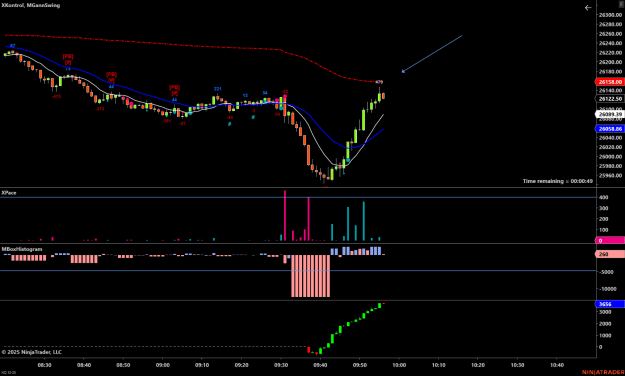Click the 10:20 time axis label
This screenshot has height=376, width=625.
[x=478, y=365]
